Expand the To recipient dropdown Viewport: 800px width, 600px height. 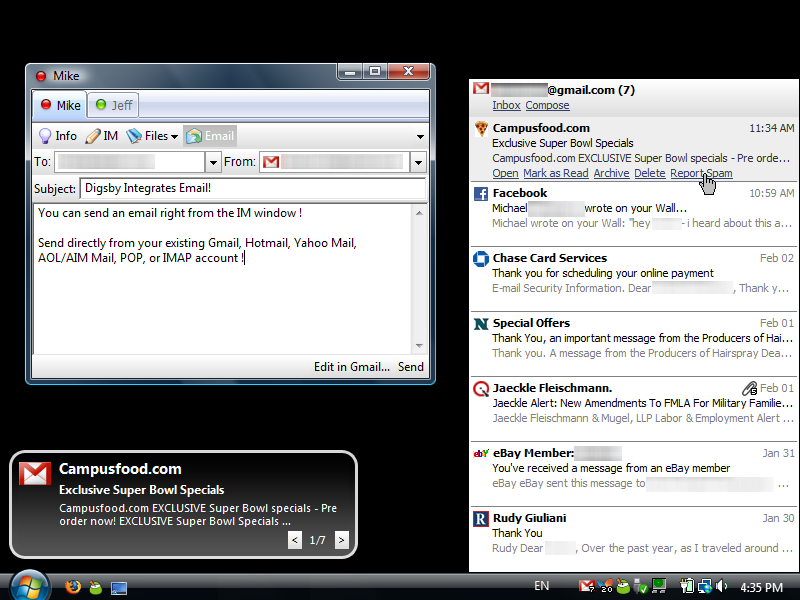point(214,161)
